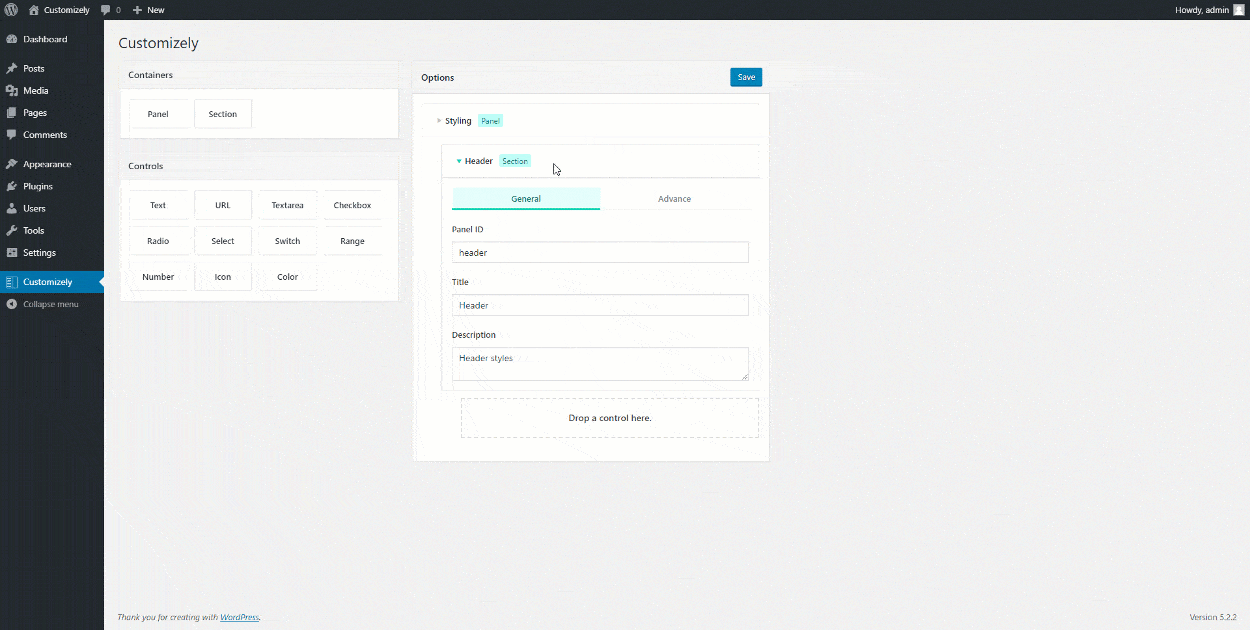Click the Title input field

[x=600, y=305]
